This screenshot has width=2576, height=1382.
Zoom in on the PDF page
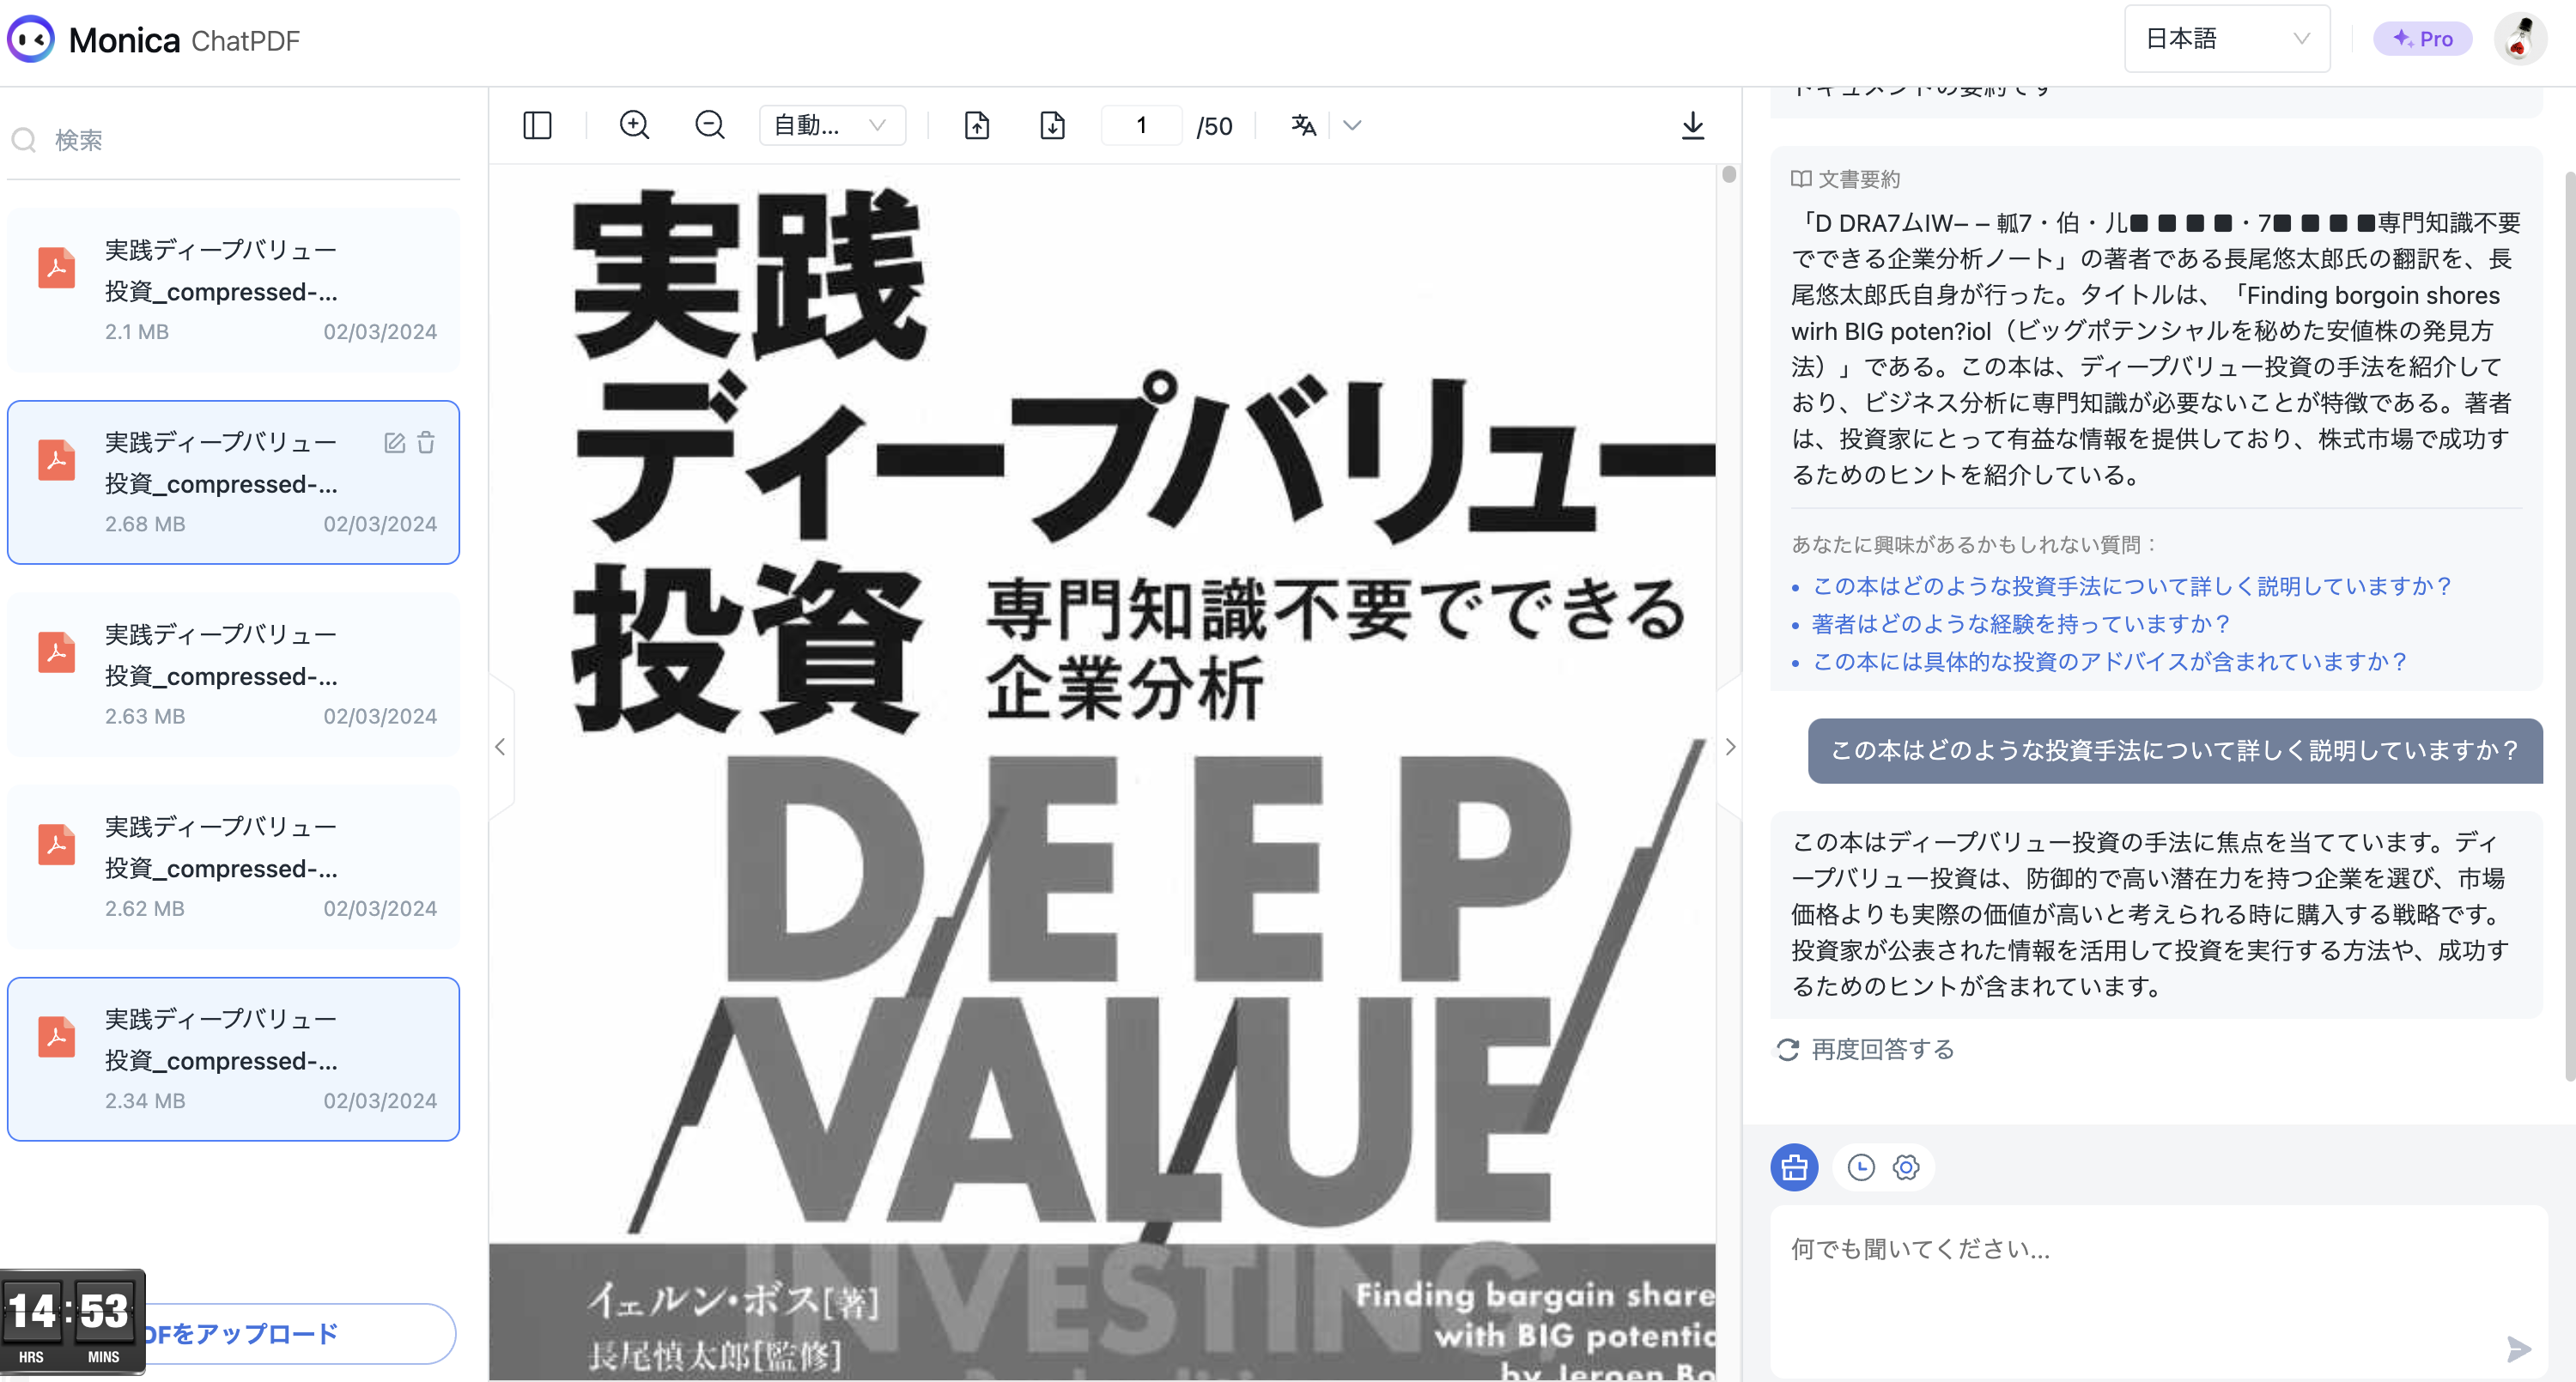click(634, 125)
